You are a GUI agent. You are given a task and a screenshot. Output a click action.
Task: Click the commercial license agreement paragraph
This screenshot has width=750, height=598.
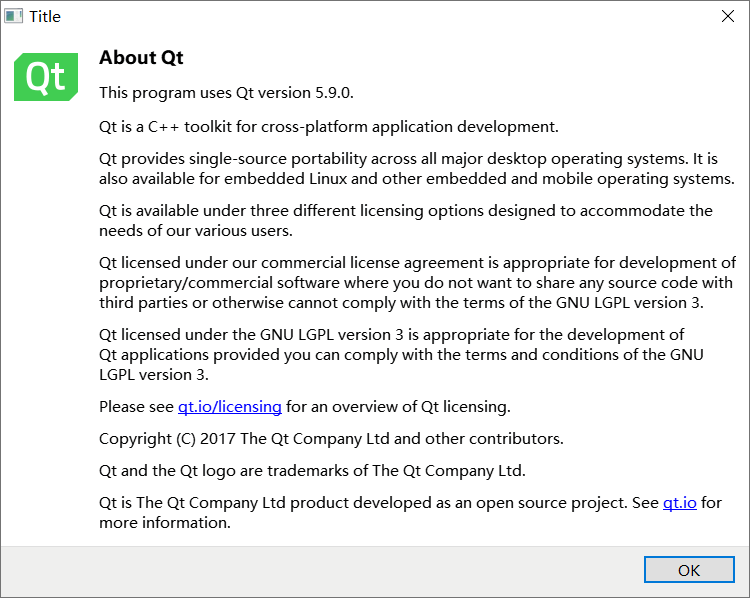pos(418,283)
